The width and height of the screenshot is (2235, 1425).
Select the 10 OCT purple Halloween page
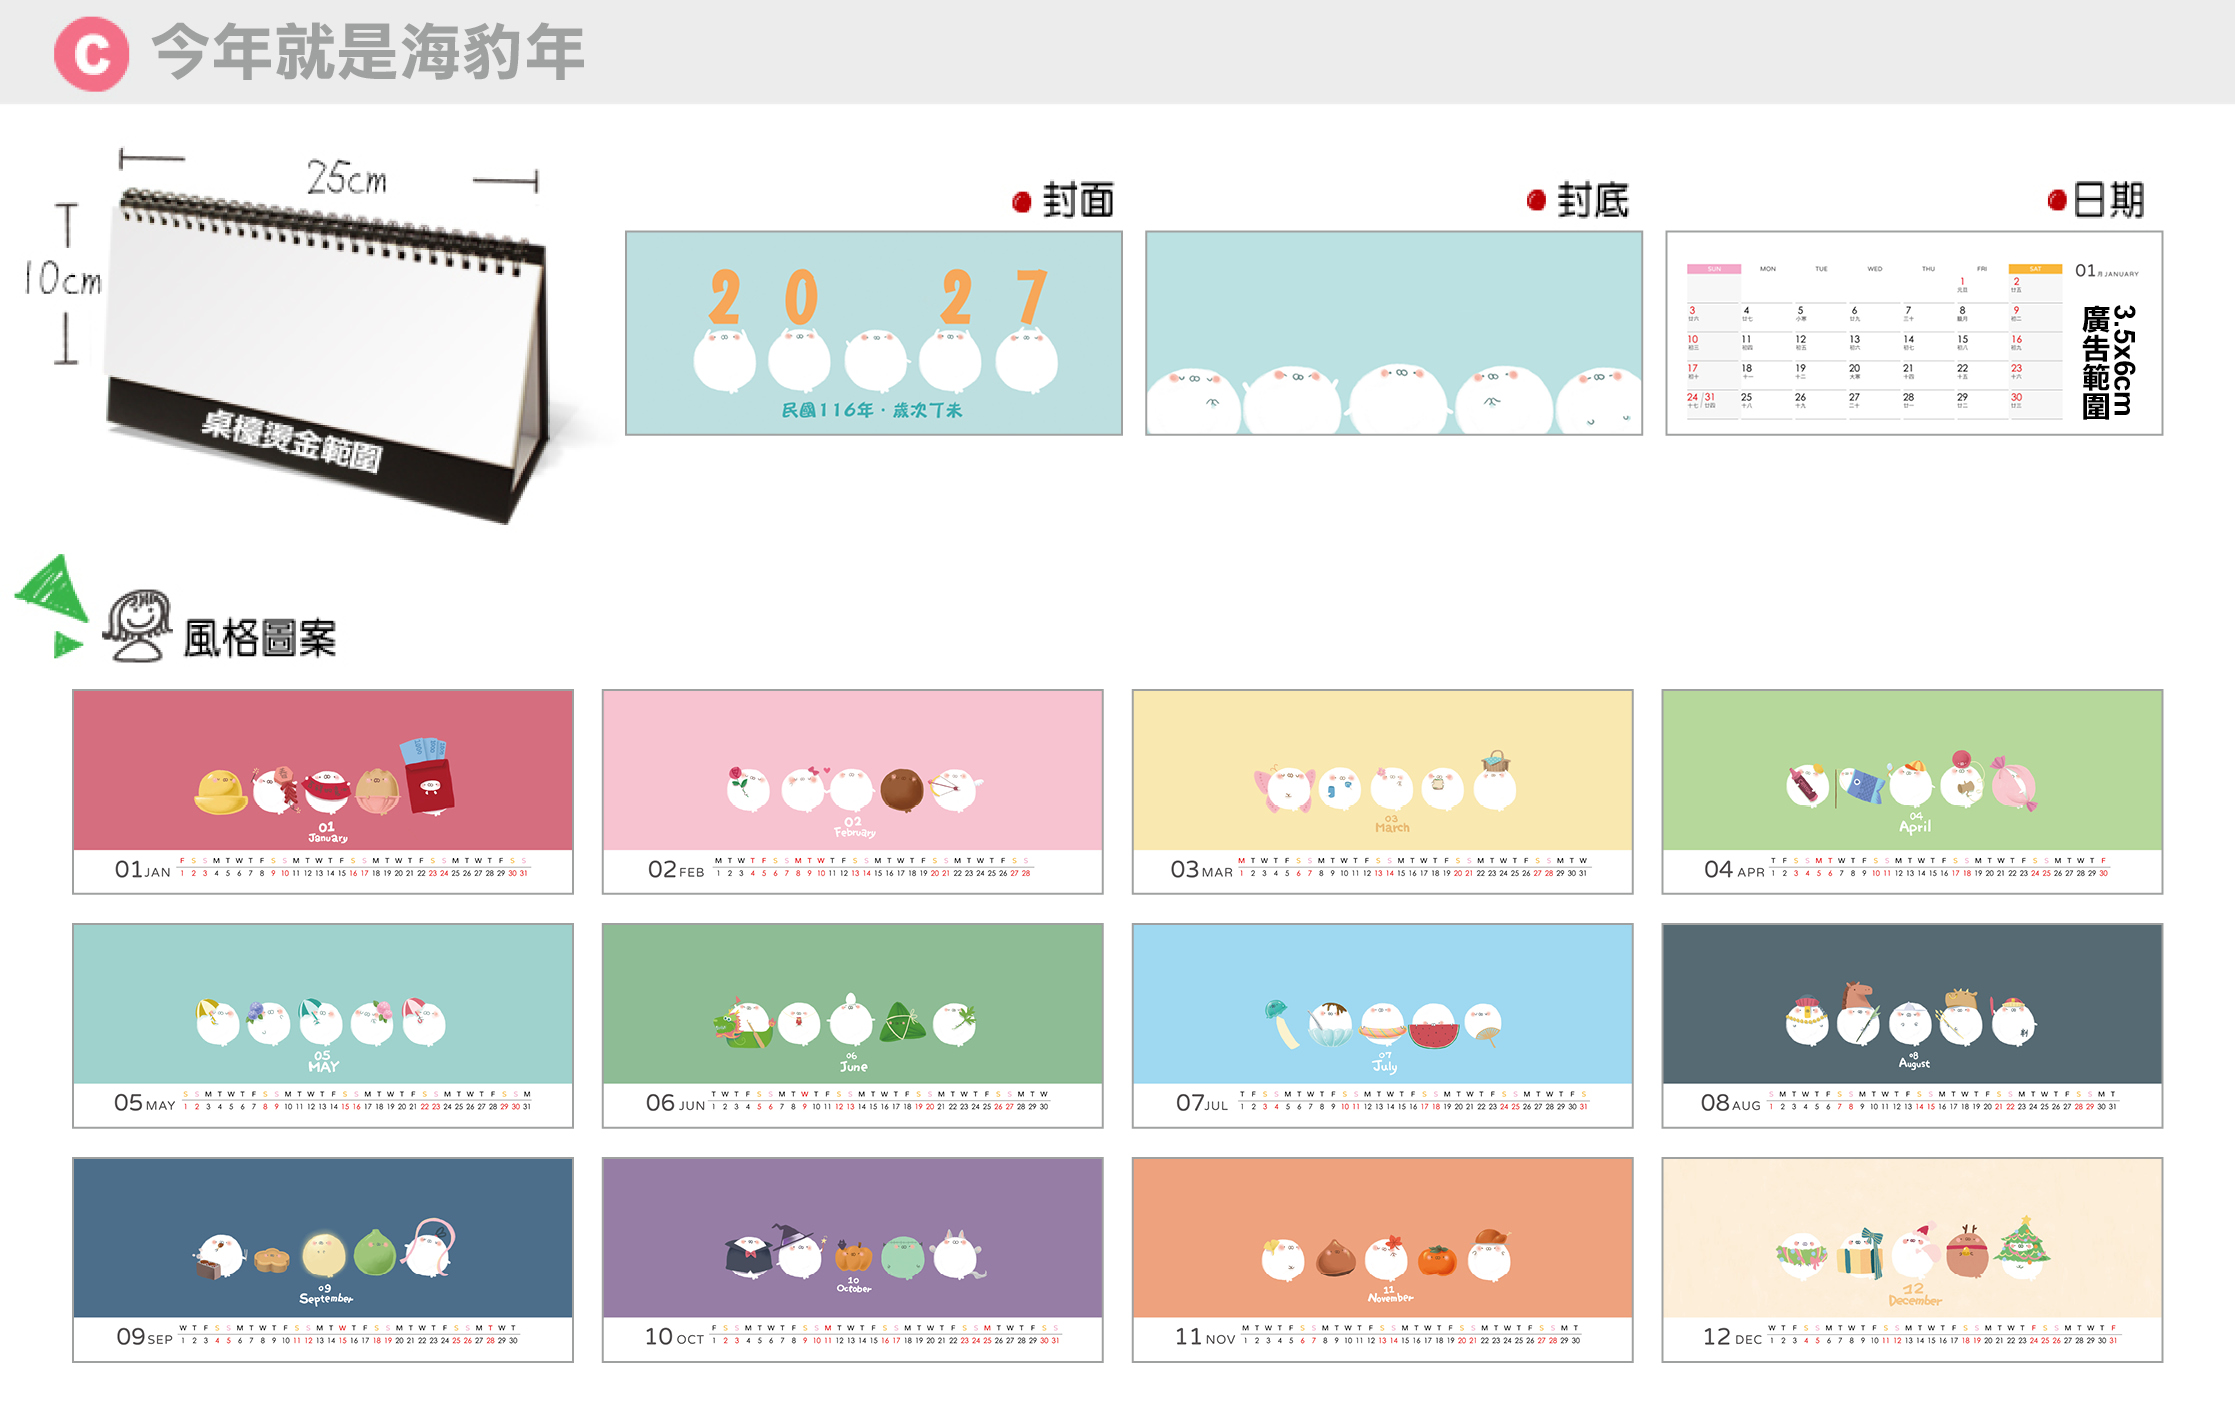click(853, 1259)
